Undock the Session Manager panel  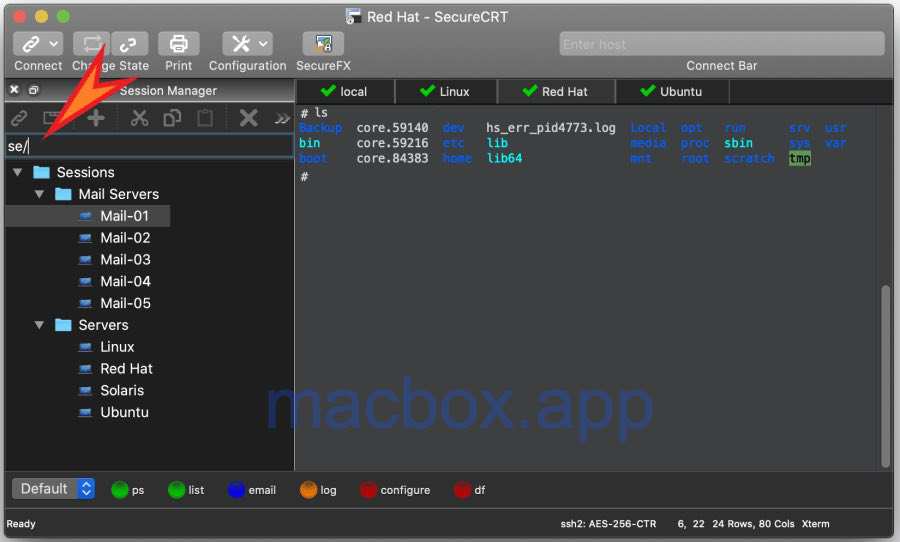pyautogui.click(x=33, y=90)
